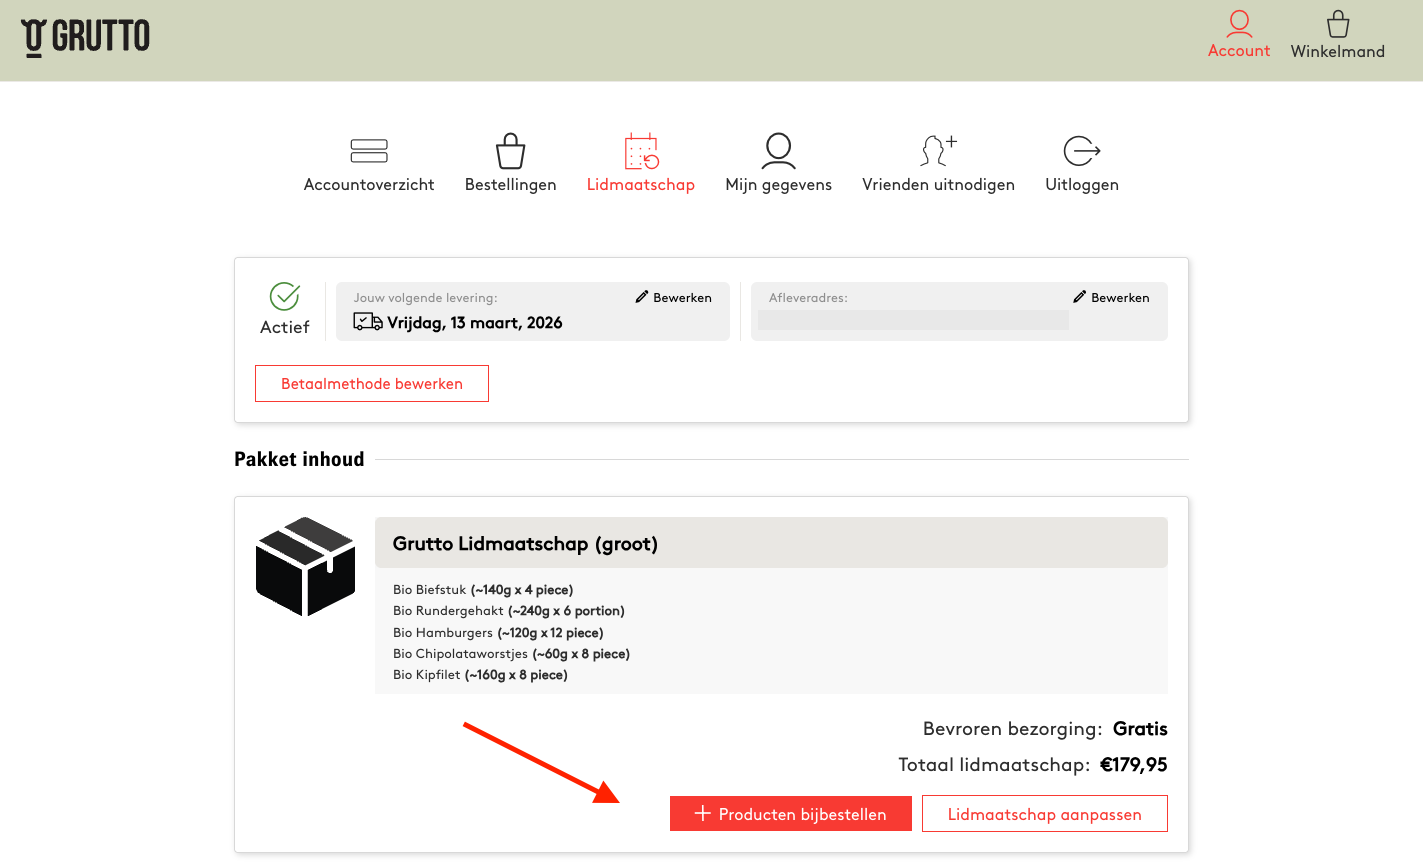Click the Vrienden uitnodigen icon
1423x868 pixels.
pos(938,151)
